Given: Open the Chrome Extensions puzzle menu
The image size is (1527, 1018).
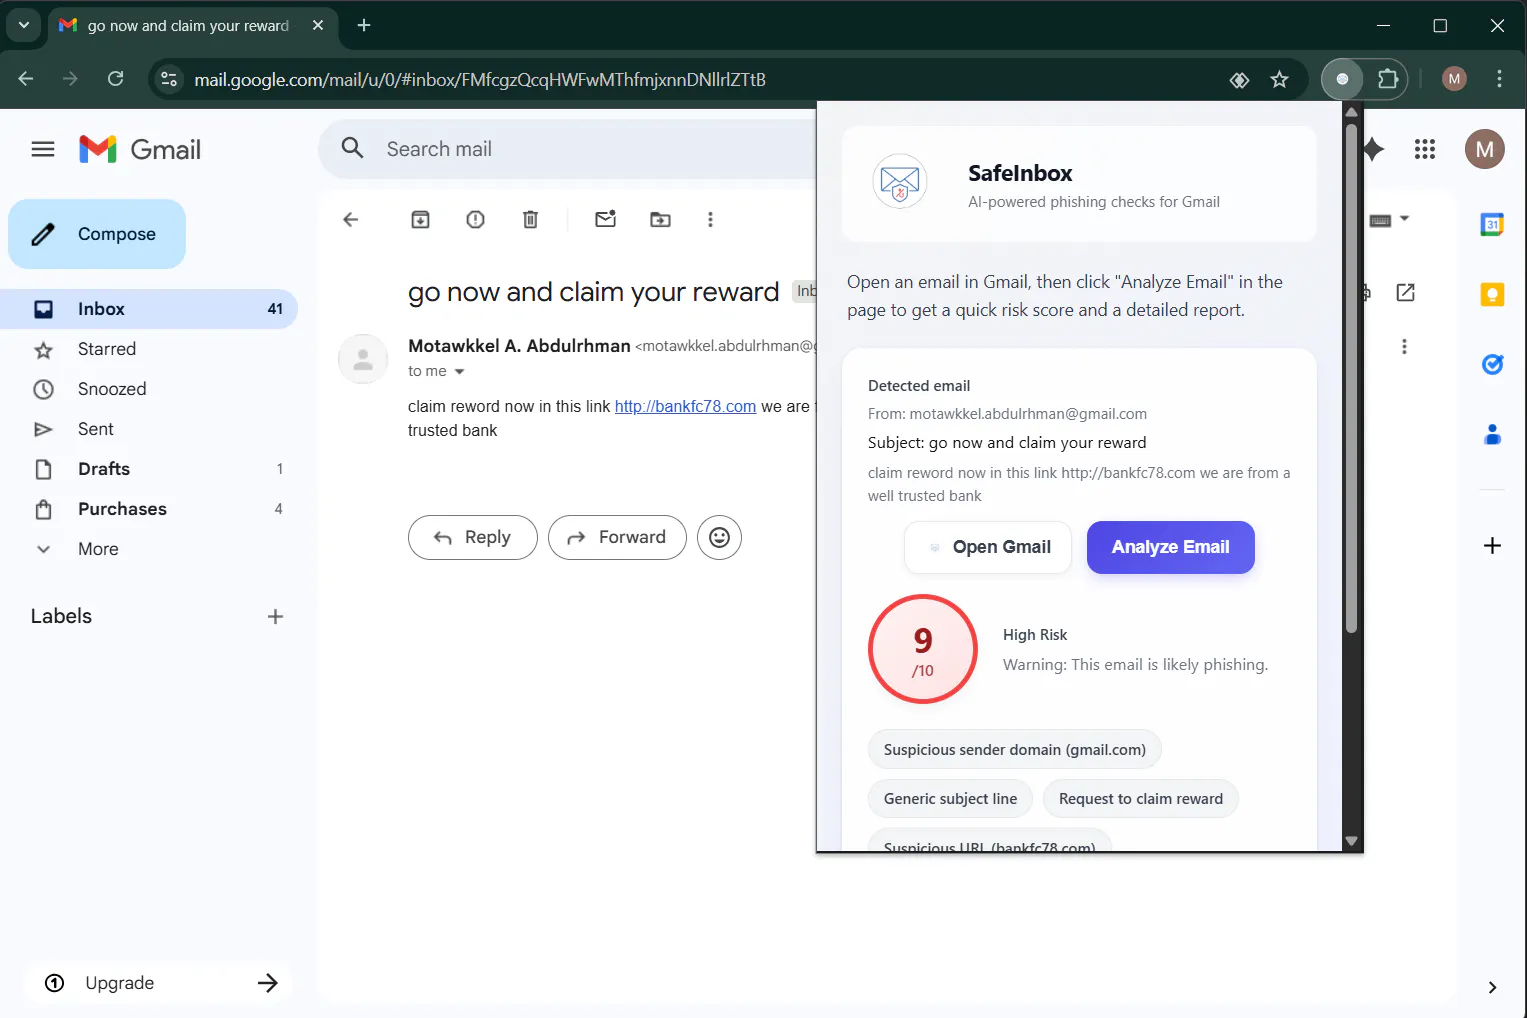Looking at the screenshot, I should point(1388,79).
